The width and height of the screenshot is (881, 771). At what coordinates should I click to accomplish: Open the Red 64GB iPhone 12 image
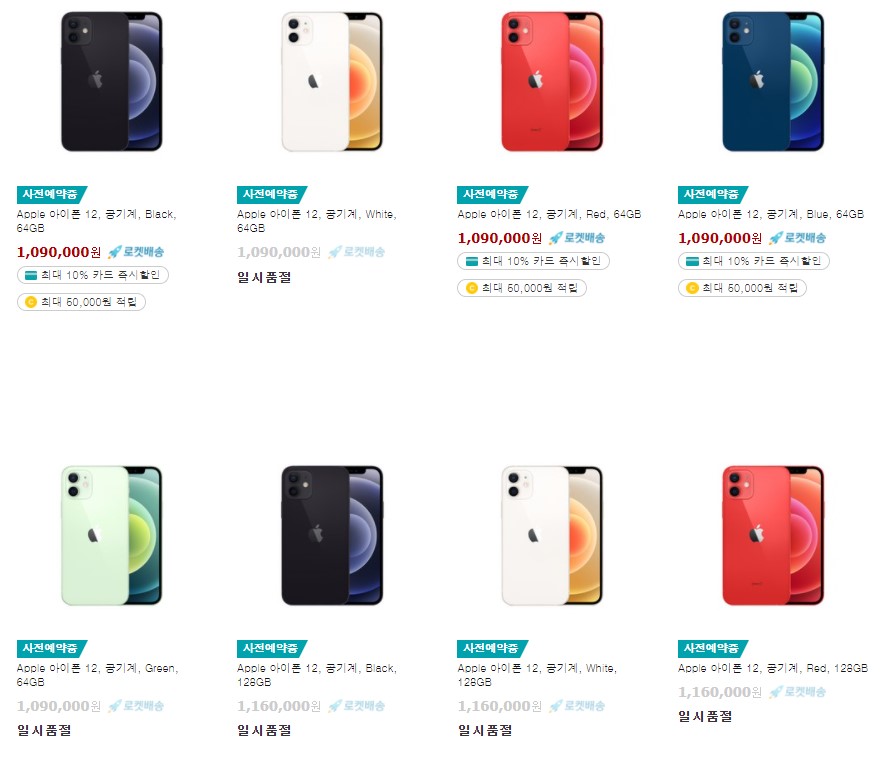(552, 81)
